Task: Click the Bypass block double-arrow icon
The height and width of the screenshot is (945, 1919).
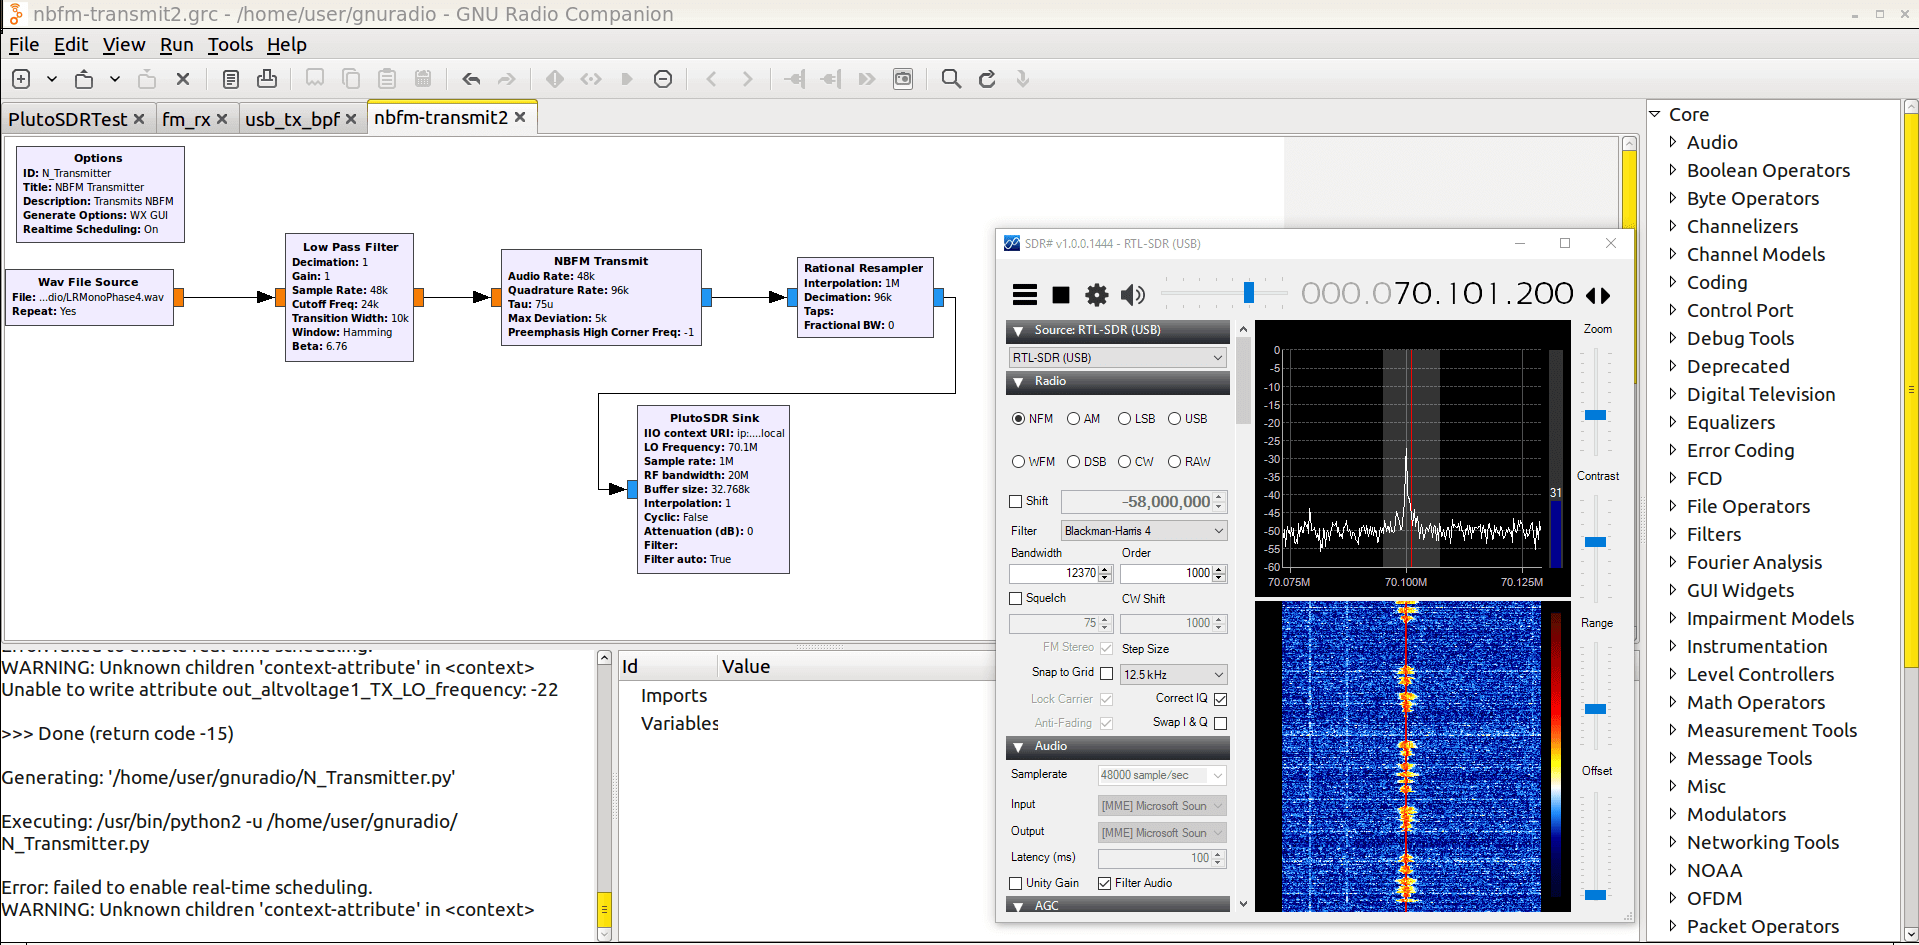Action: pyautogui.click(x=867, y=79)
